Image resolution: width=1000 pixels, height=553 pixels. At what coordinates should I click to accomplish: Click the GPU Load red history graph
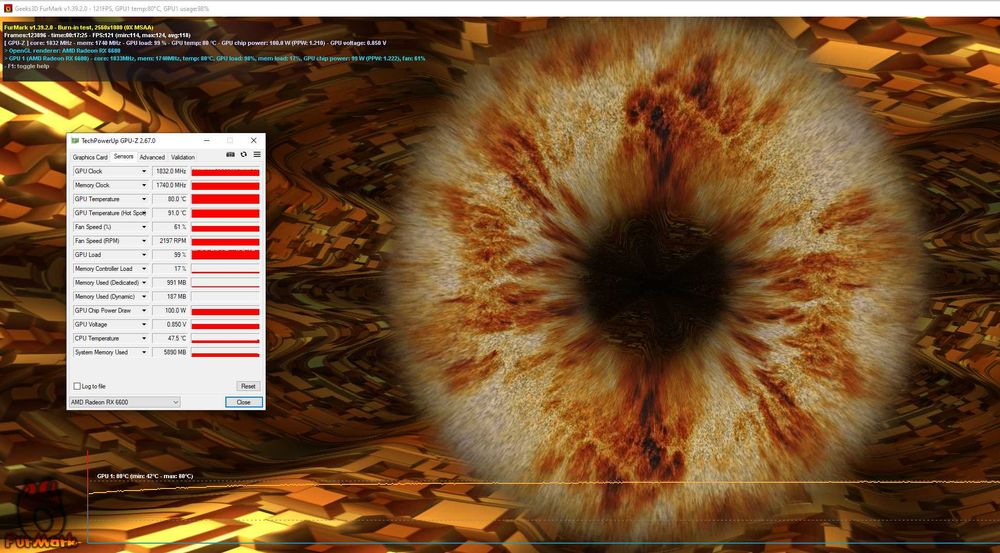(x=225, y=255)
